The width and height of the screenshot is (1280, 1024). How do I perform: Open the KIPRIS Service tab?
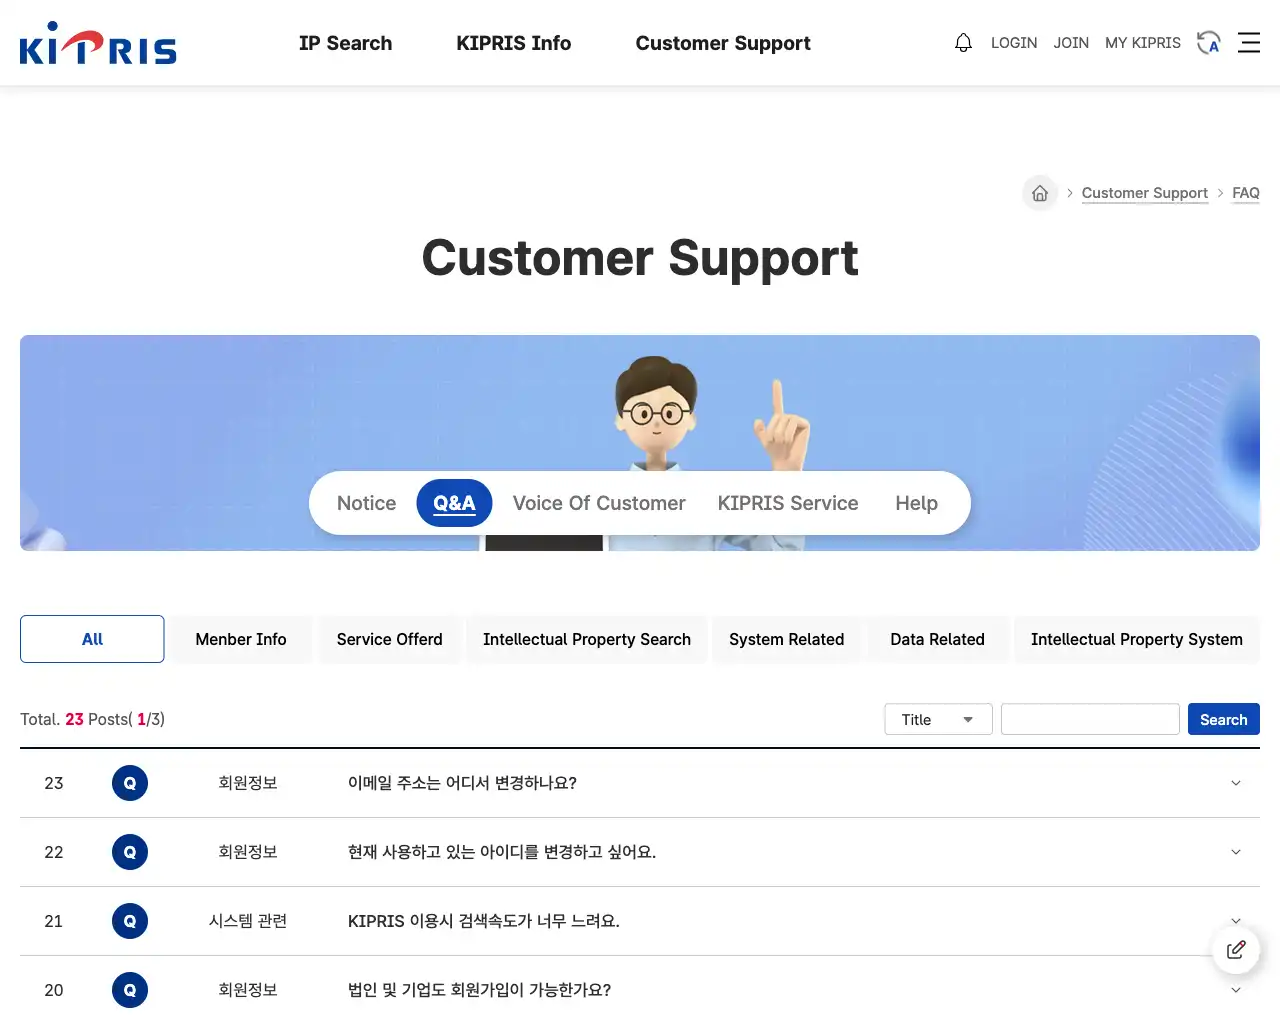point(788,503)
